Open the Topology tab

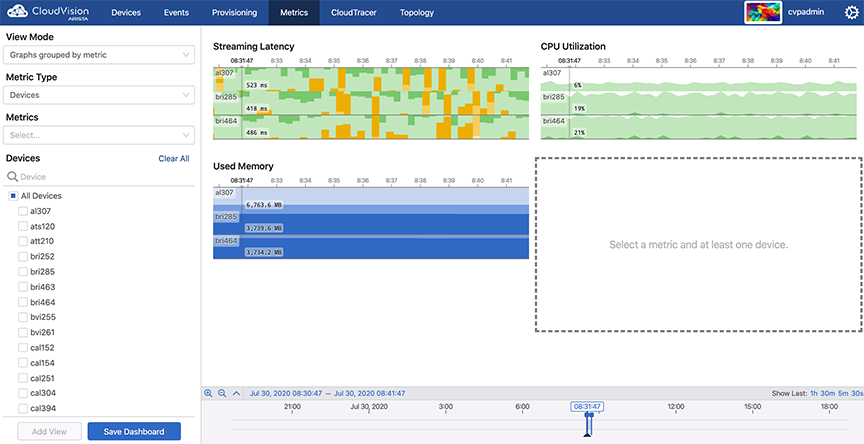[x=417, y=12]
